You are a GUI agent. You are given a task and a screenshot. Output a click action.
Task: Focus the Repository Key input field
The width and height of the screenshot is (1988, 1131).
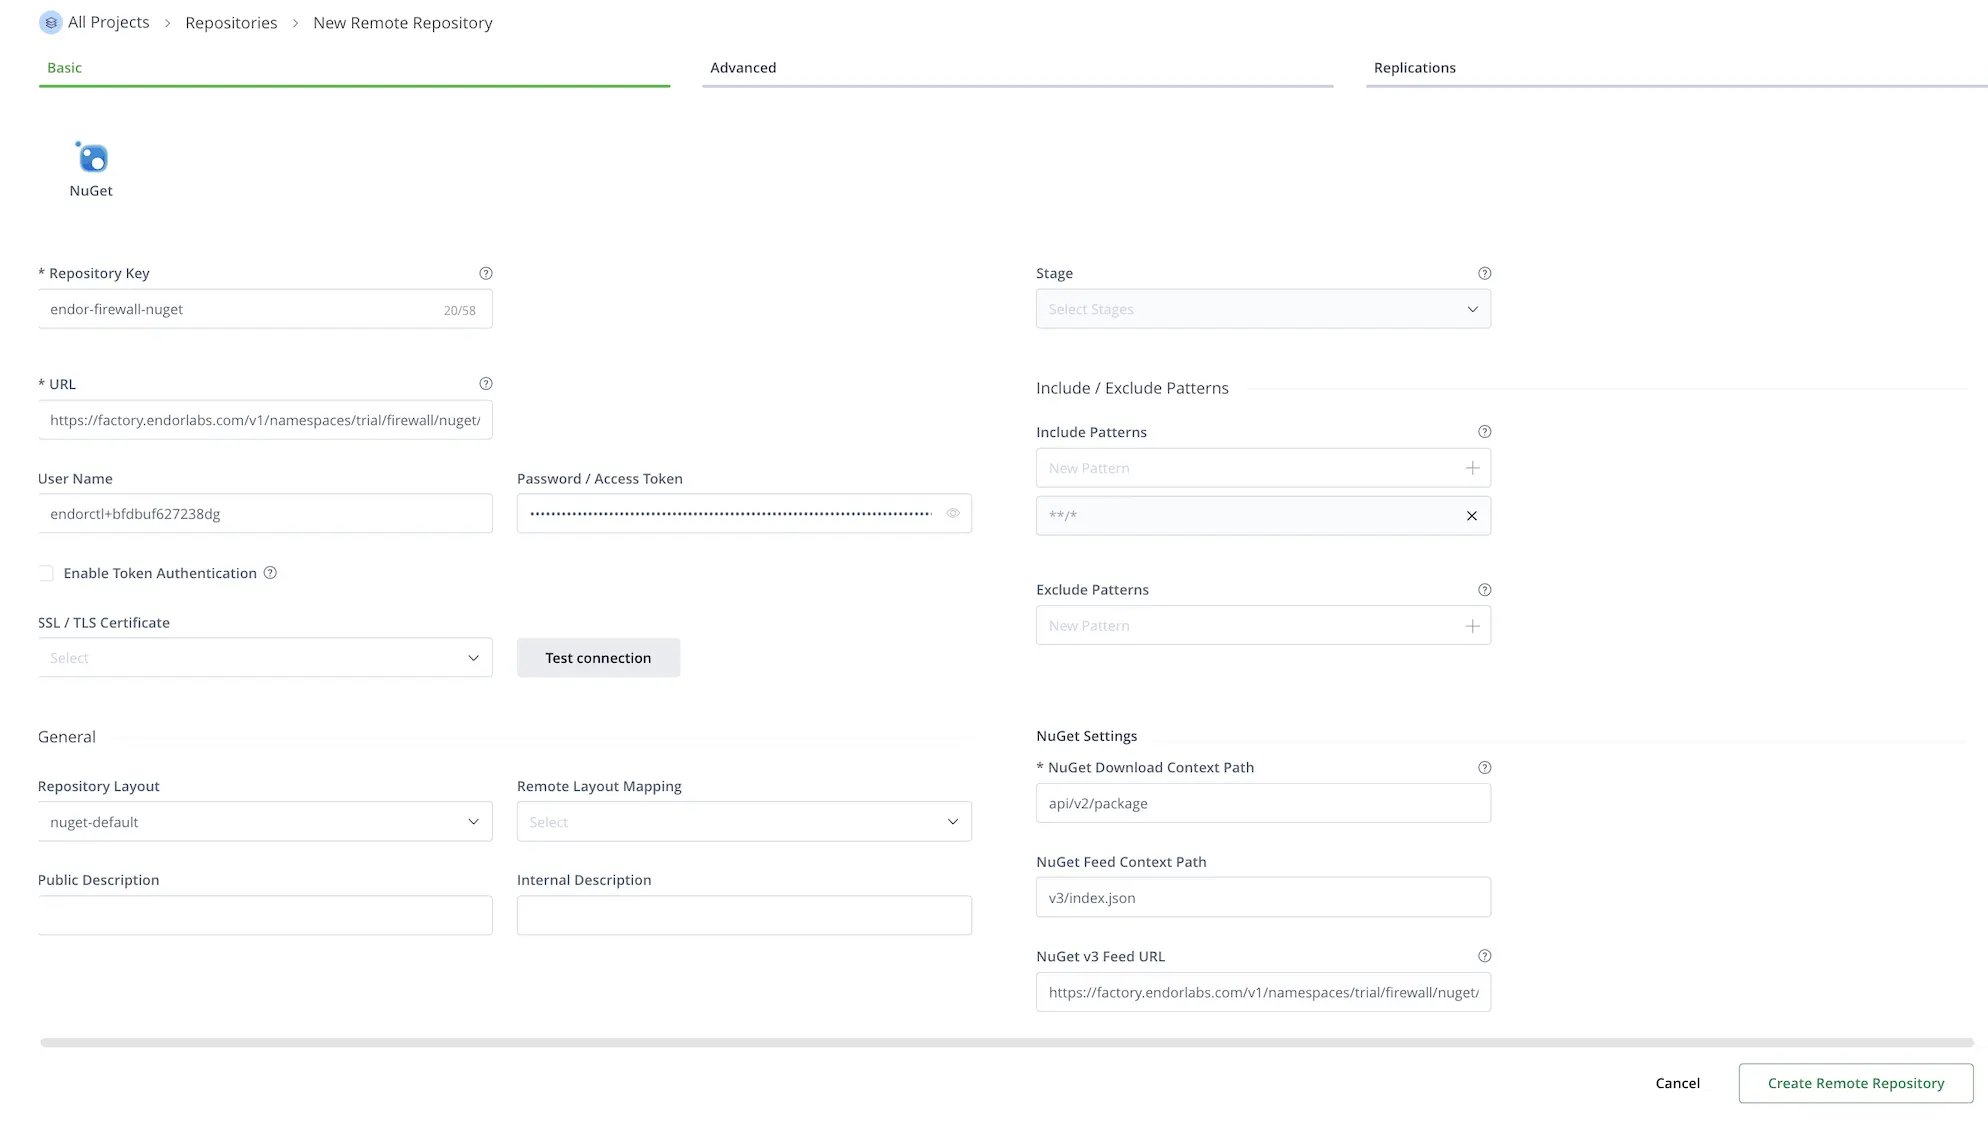point(265,309)
